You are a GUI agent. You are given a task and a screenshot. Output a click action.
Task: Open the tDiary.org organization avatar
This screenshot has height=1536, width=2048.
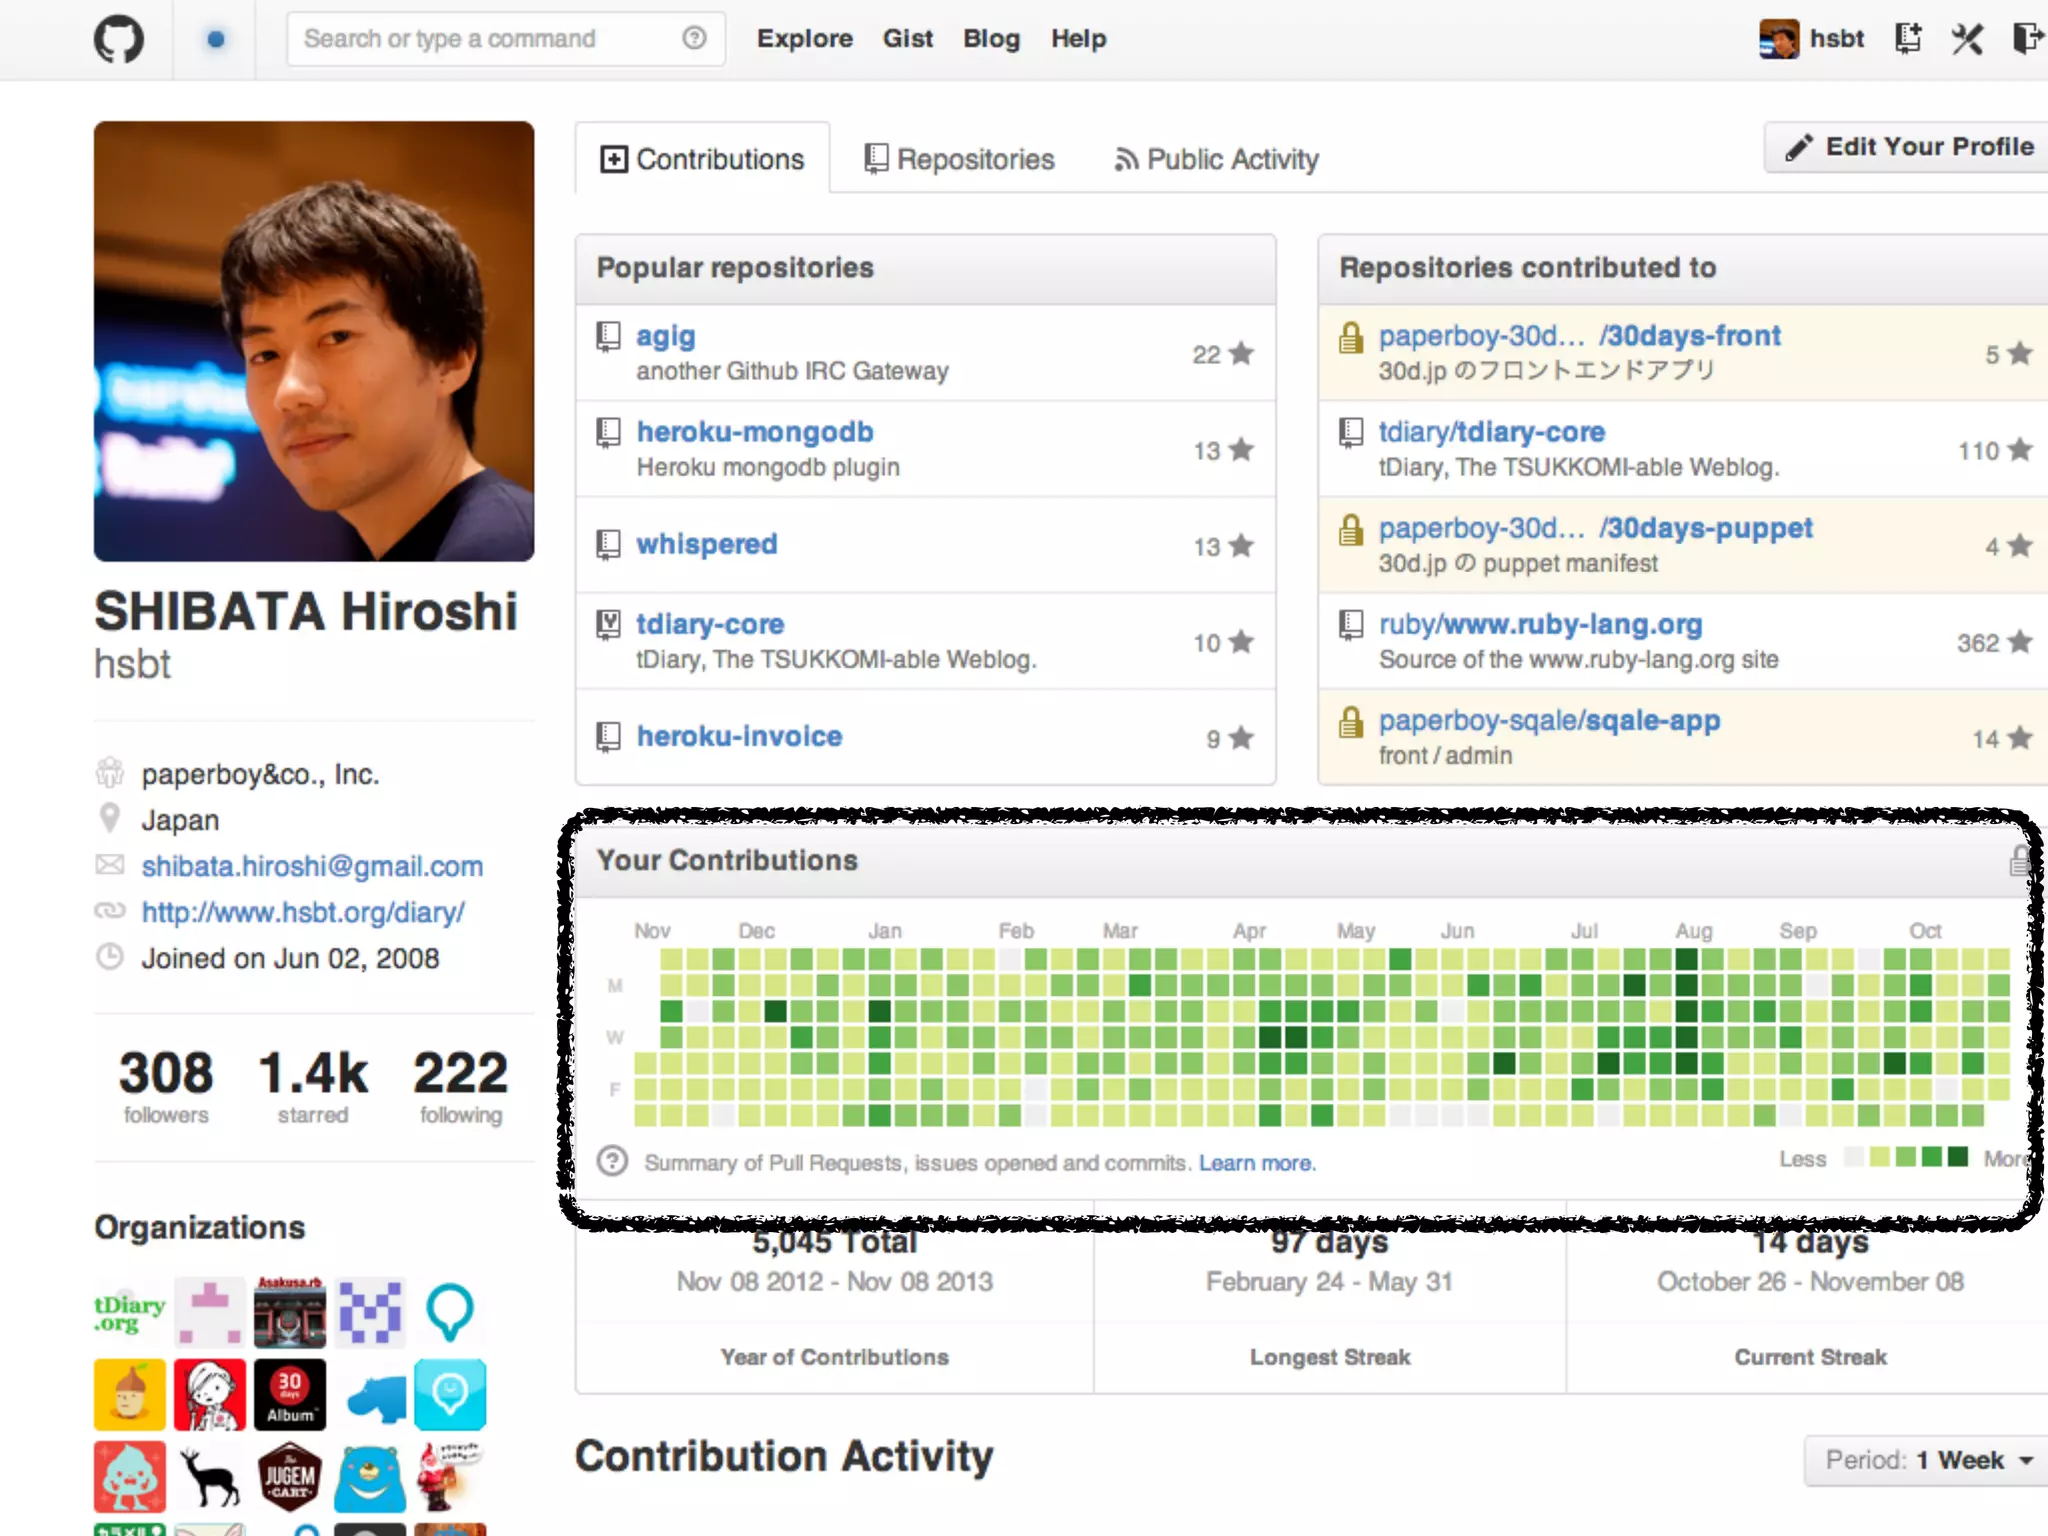coord(129,1313)
